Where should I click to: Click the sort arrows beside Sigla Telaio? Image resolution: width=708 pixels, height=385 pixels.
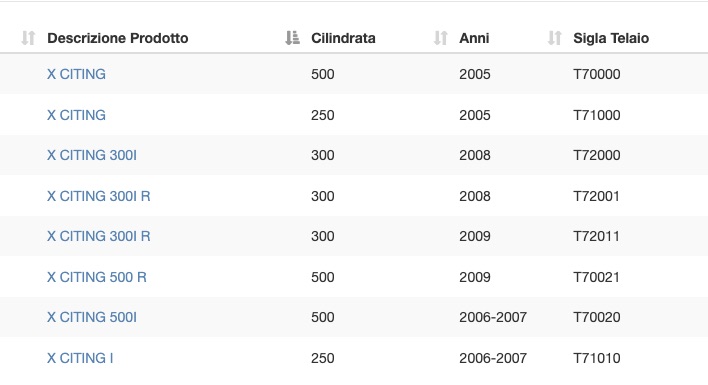554,38
